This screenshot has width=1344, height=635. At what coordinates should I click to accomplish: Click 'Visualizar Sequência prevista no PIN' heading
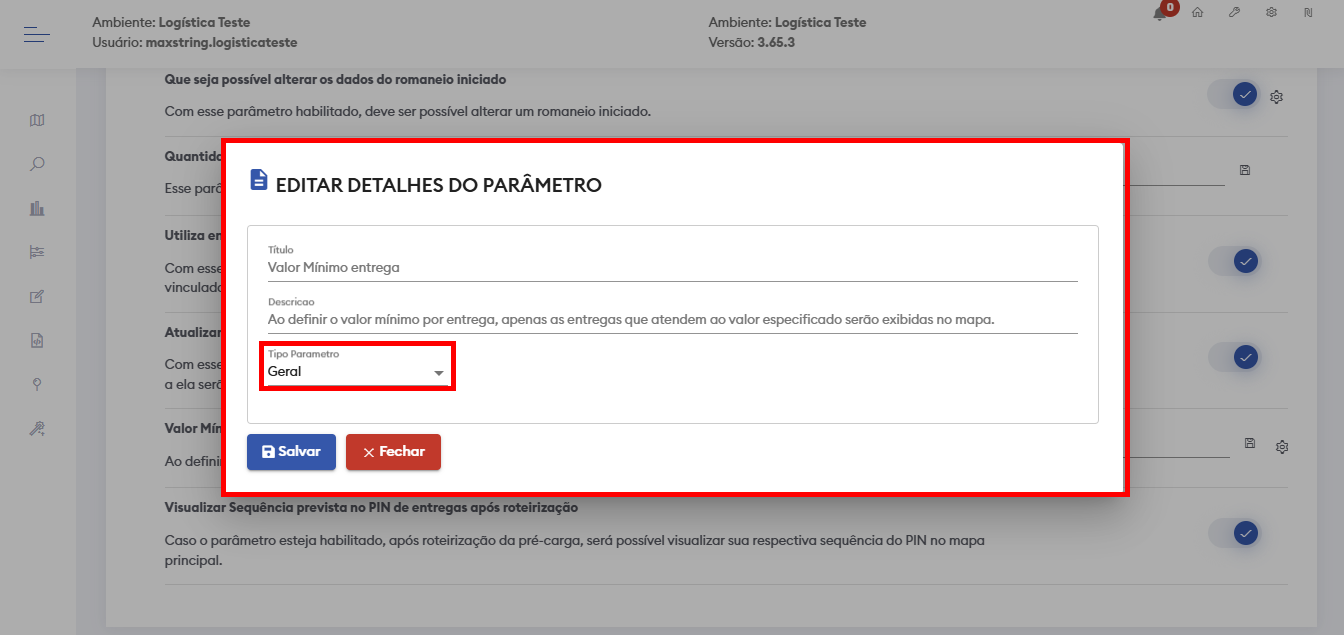372,507
